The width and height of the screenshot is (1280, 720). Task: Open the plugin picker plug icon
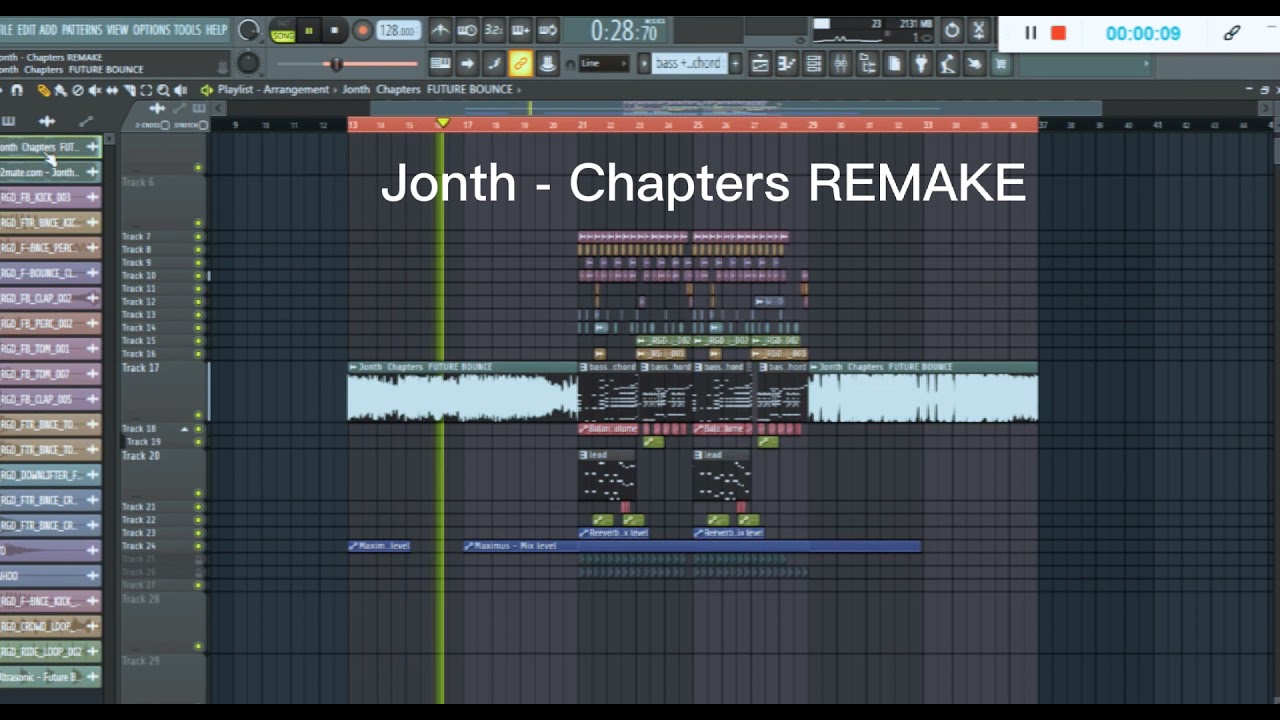click(x=921, y=64)
